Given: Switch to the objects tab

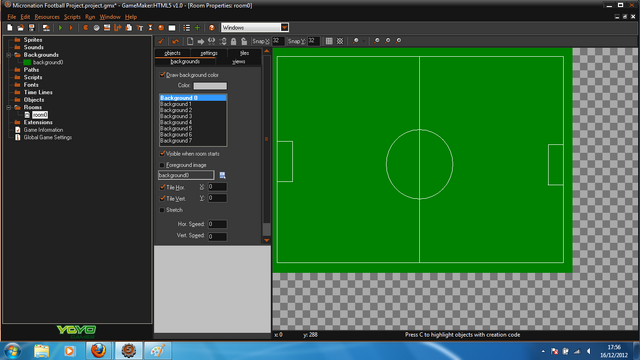Looking at the screenshot, I should [172, 53].
